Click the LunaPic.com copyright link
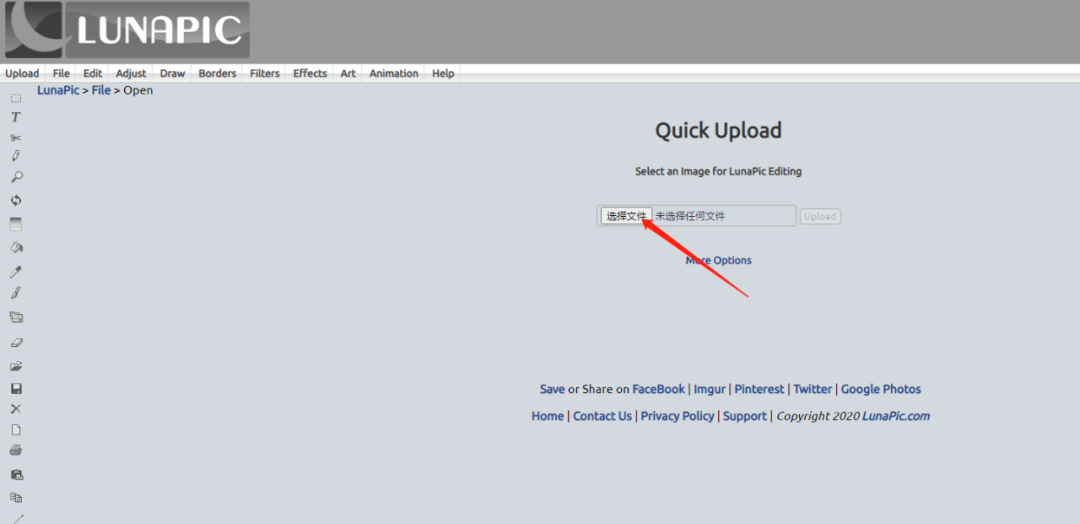 (x=896, y=416)
